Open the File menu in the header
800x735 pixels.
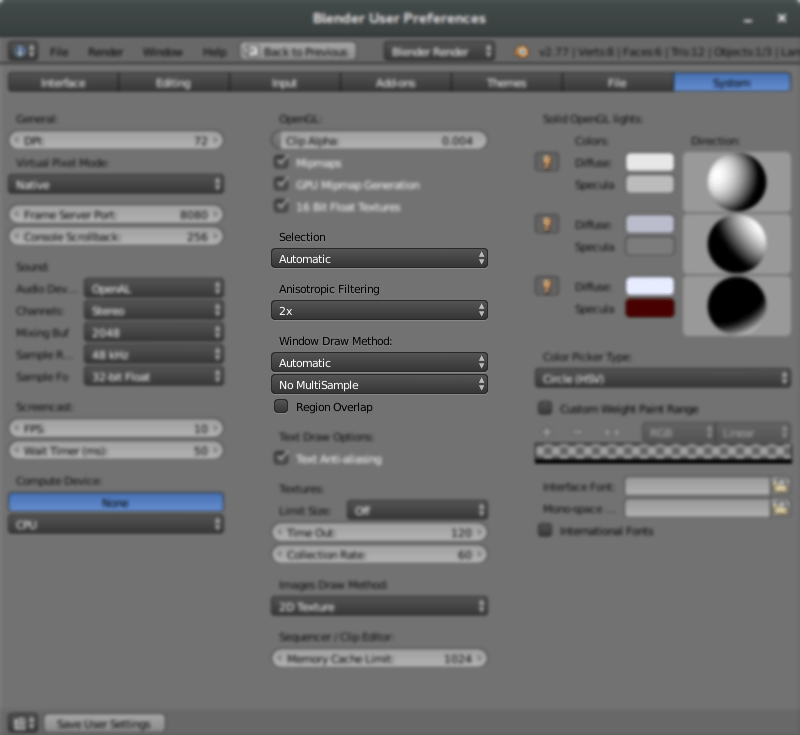[62, 51]
